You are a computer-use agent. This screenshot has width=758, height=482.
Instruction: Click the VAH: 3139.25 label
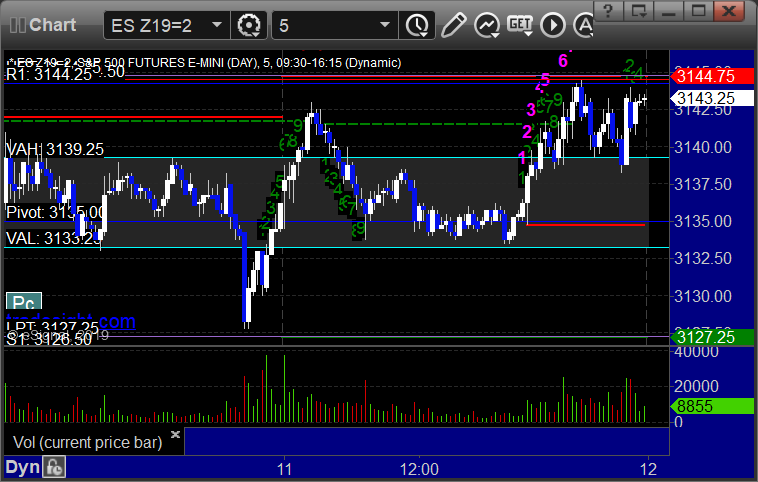54,149
